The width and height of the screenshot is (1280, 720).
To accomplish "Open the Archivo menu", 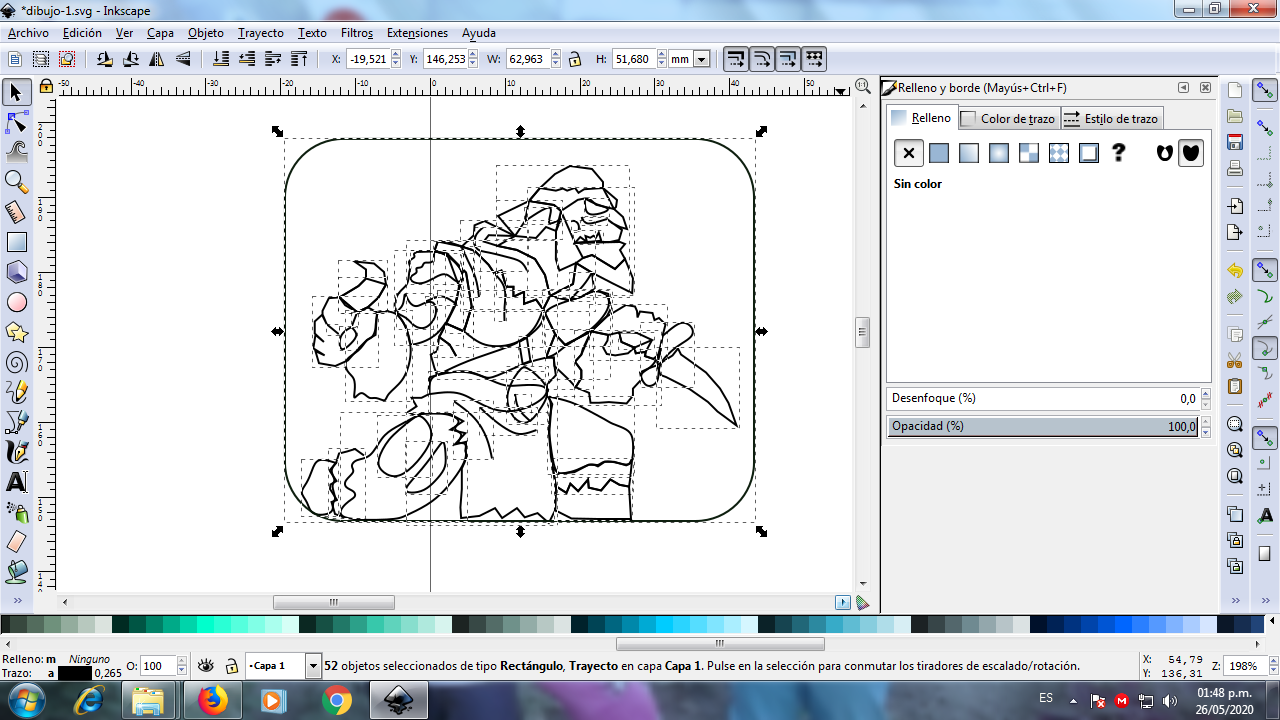I will pos(28,33).
